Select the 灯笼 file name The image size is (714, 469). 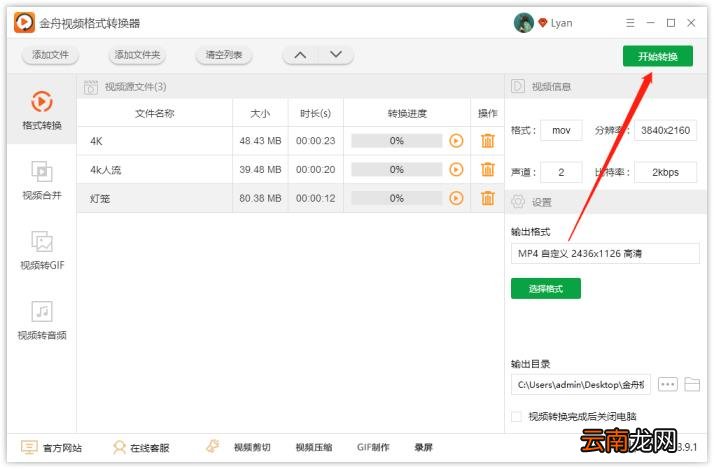100,199
